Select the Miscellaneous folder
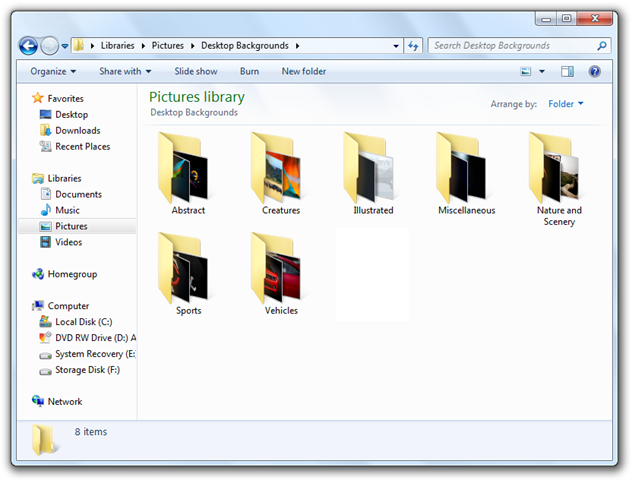The height and width of the screenshot is (480, 632). coord(466,173)
